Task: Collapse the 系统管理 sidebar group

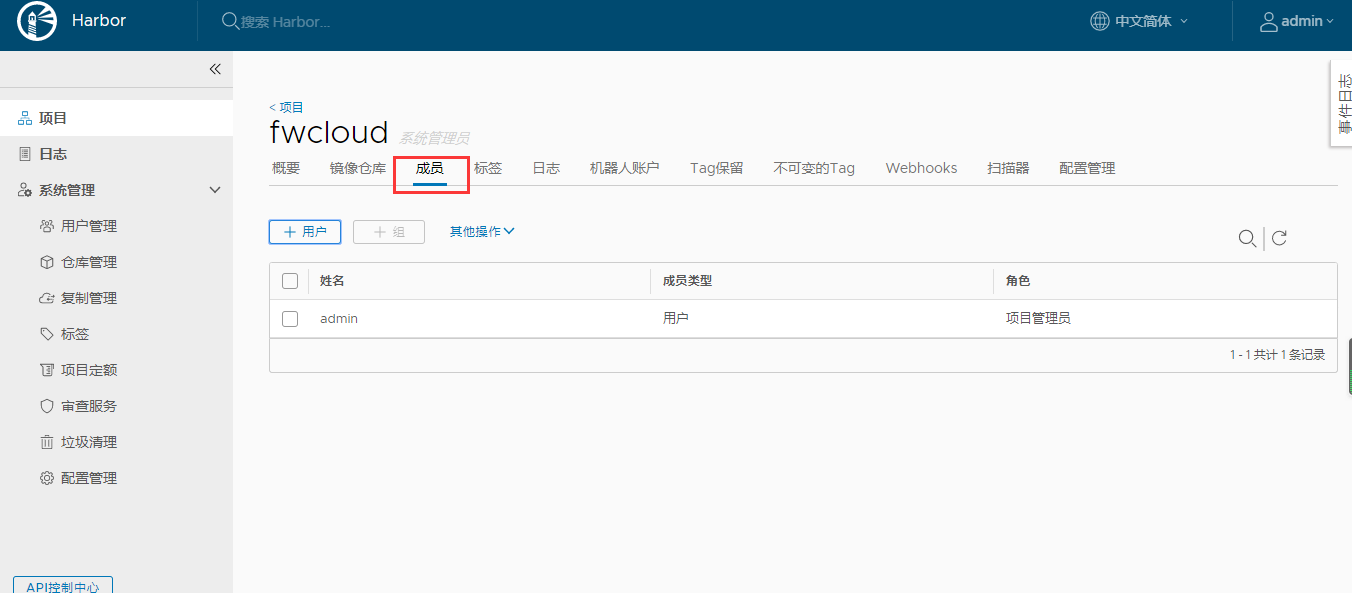Action: [214, 189]
